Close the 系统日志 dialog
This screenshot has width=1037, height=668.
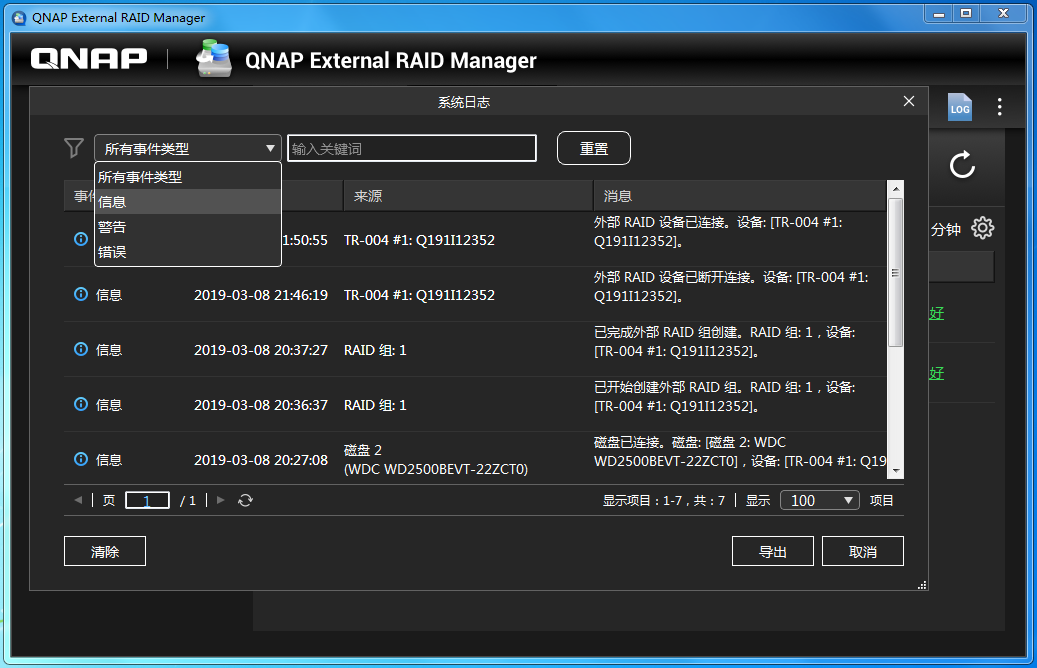909,101
